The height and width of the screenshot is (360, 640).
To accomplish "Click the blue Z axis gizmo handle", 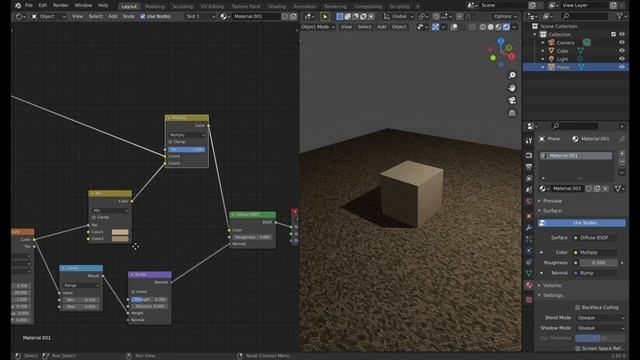I will point(501,41).
